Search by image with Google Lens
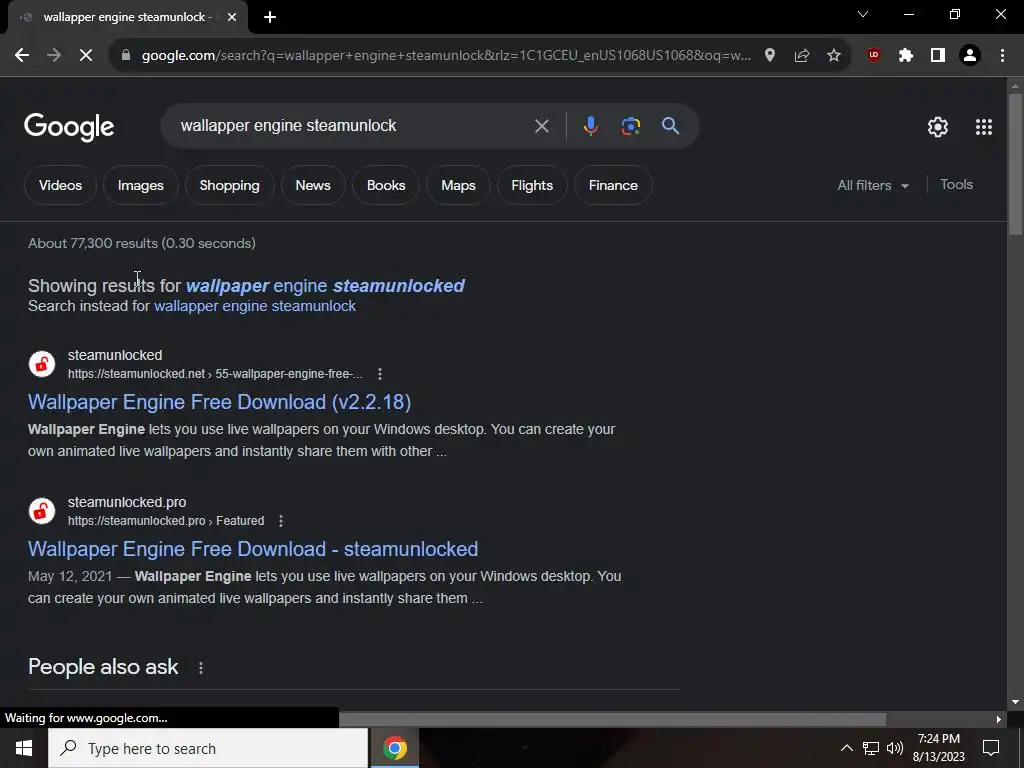The height and width of the screenshot is (768, 1024). (x=631, y=126)
